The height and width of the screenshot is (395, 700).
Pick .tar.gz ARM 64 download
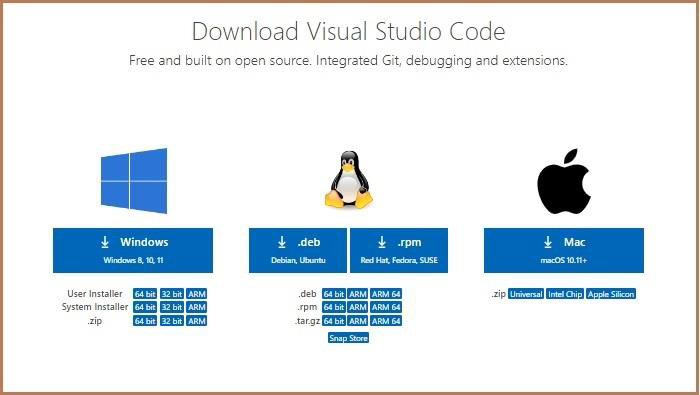point(386,321)
